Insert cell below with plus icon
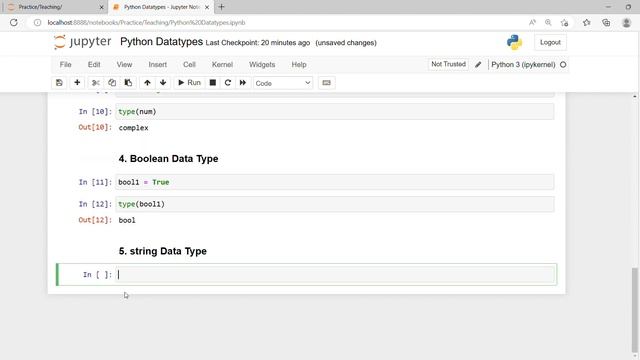The width and height of the screenshot is (640, 360). point(77,83)
